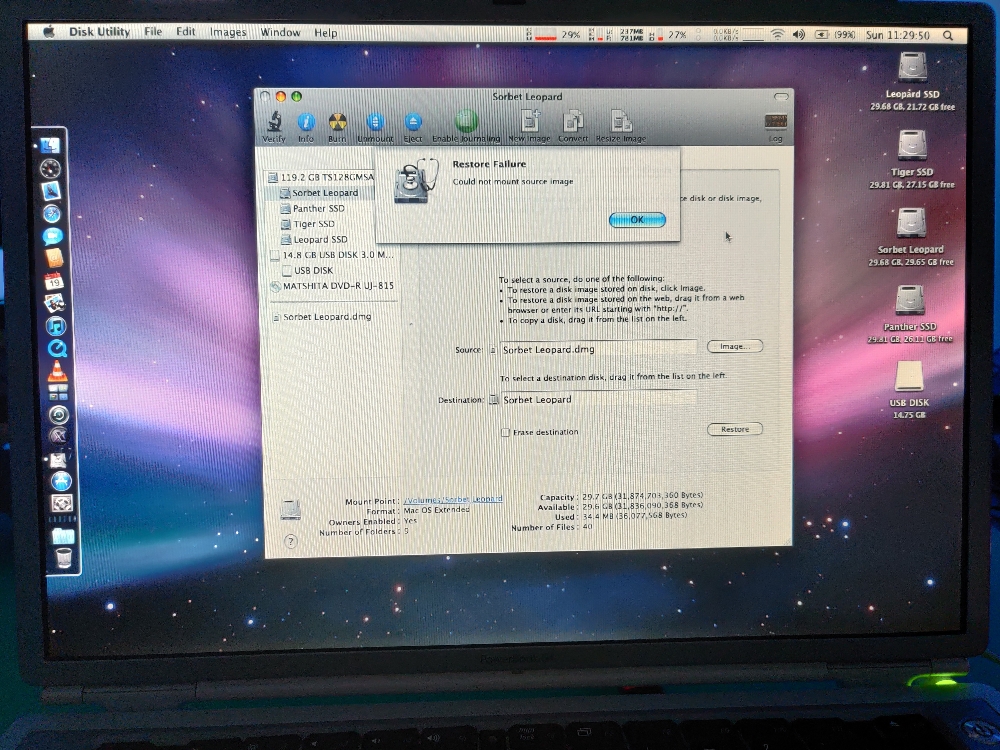Follow the /Volumes/Sorbet Leopard mount point link
This screenshot has height=750, width=1000.
tap(453, 499)
